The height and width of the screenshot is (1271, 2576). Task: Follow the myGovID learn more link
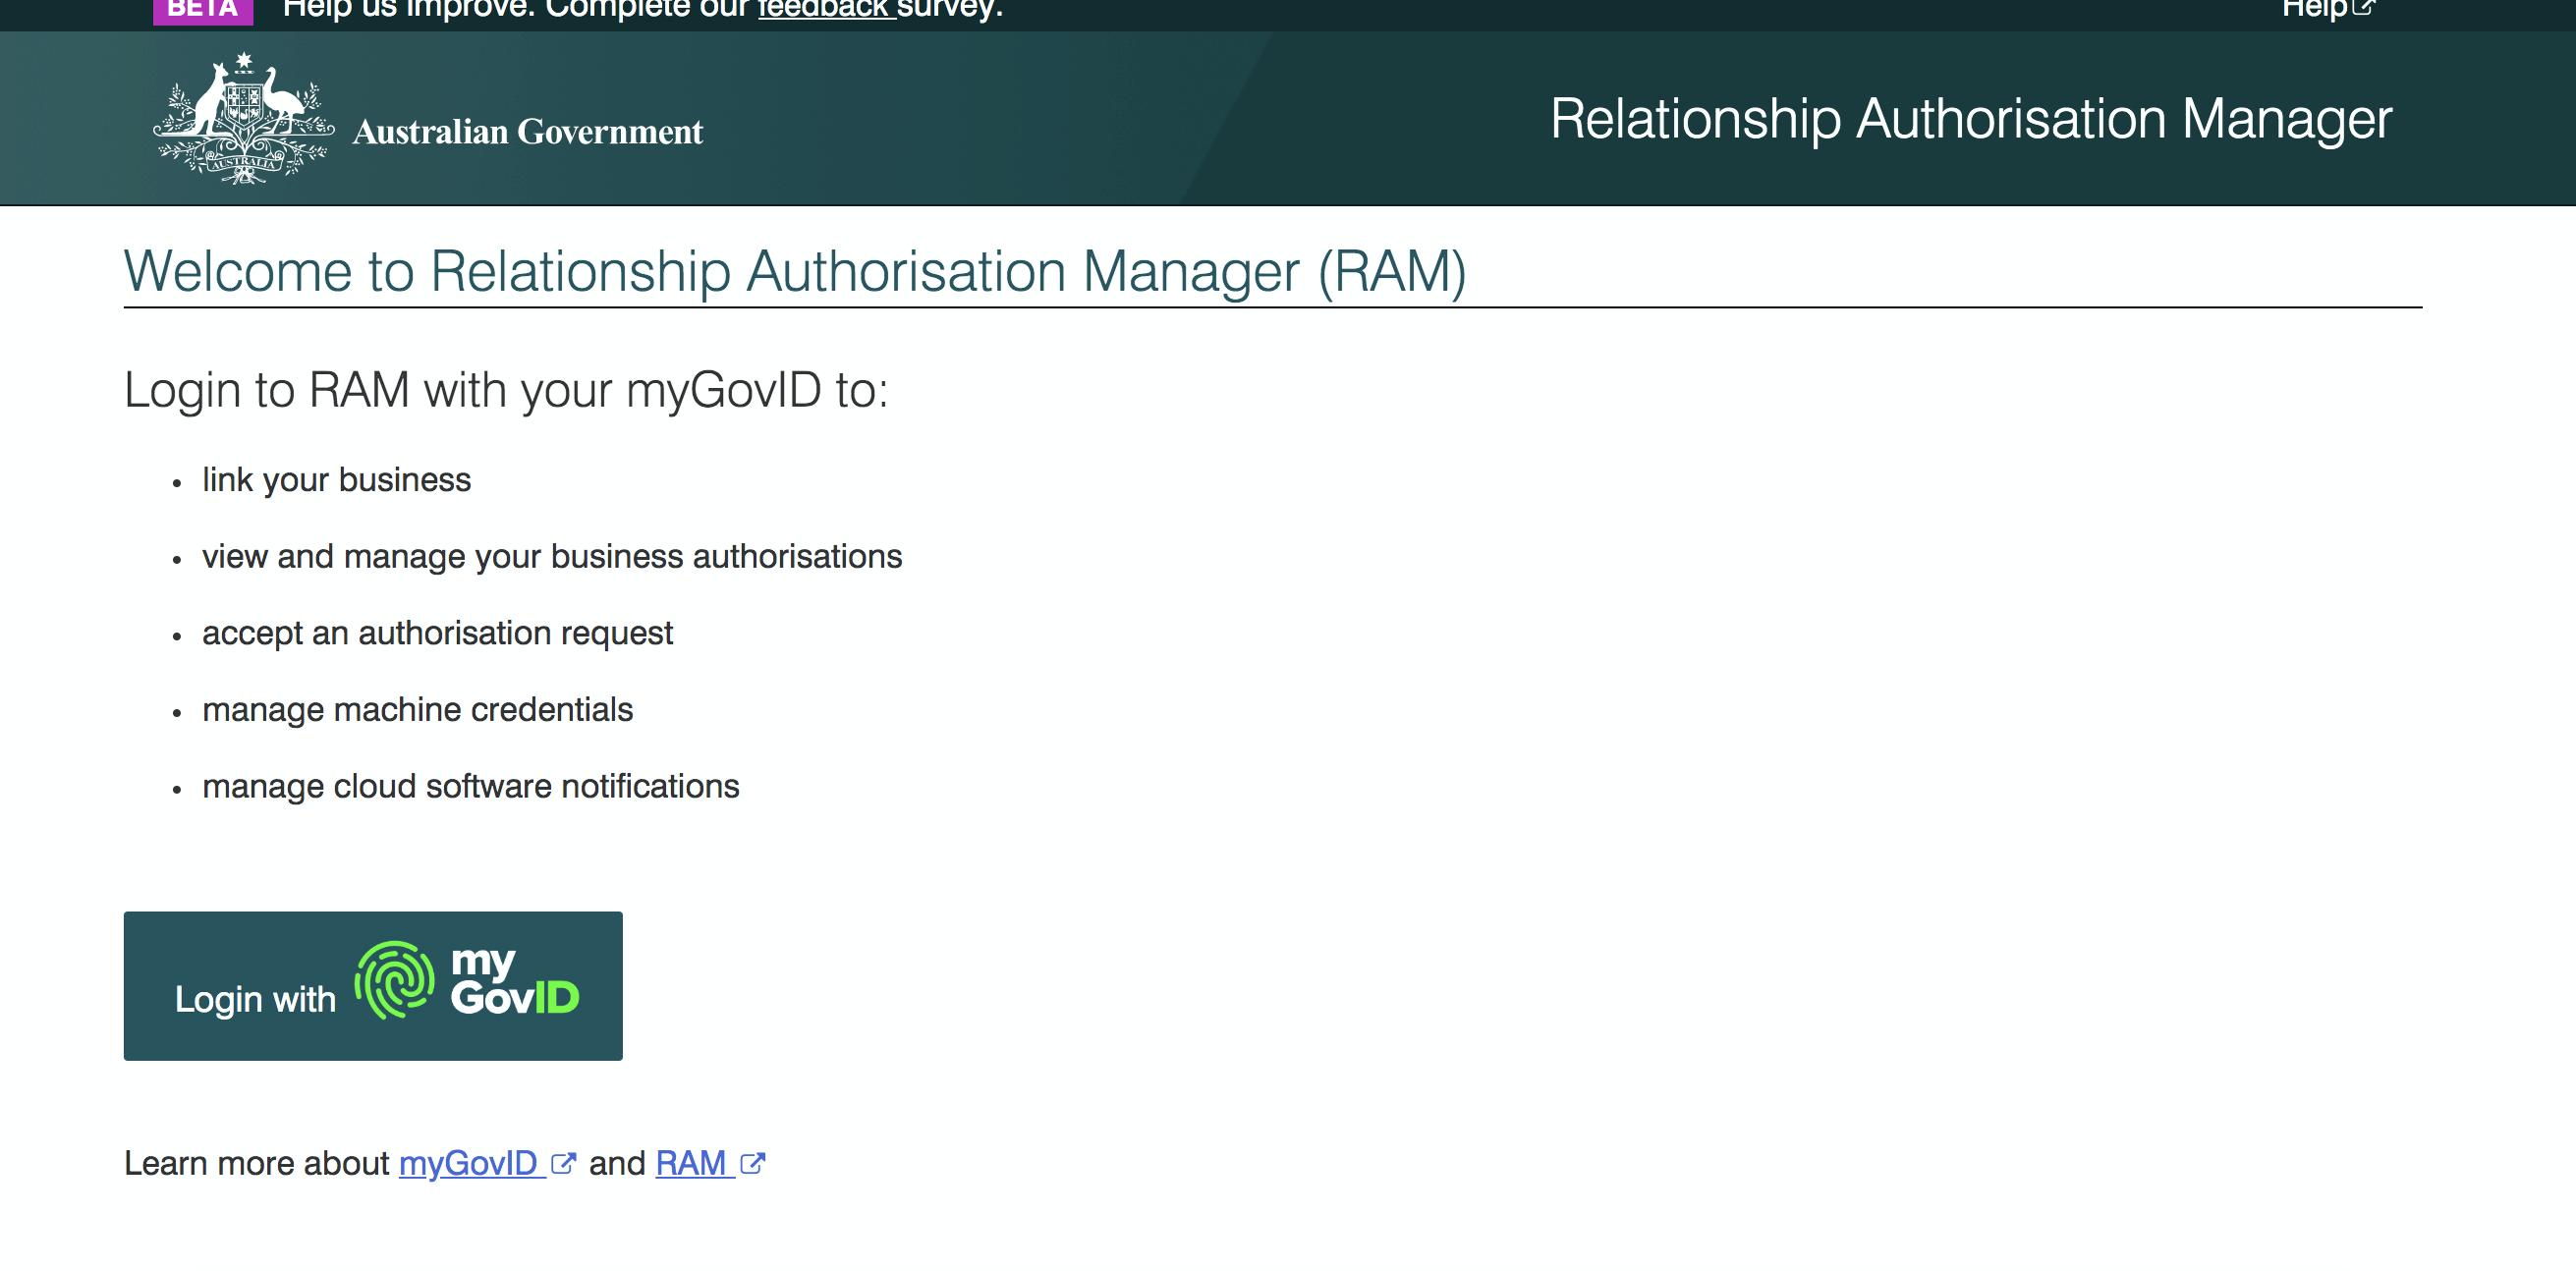468,1163
